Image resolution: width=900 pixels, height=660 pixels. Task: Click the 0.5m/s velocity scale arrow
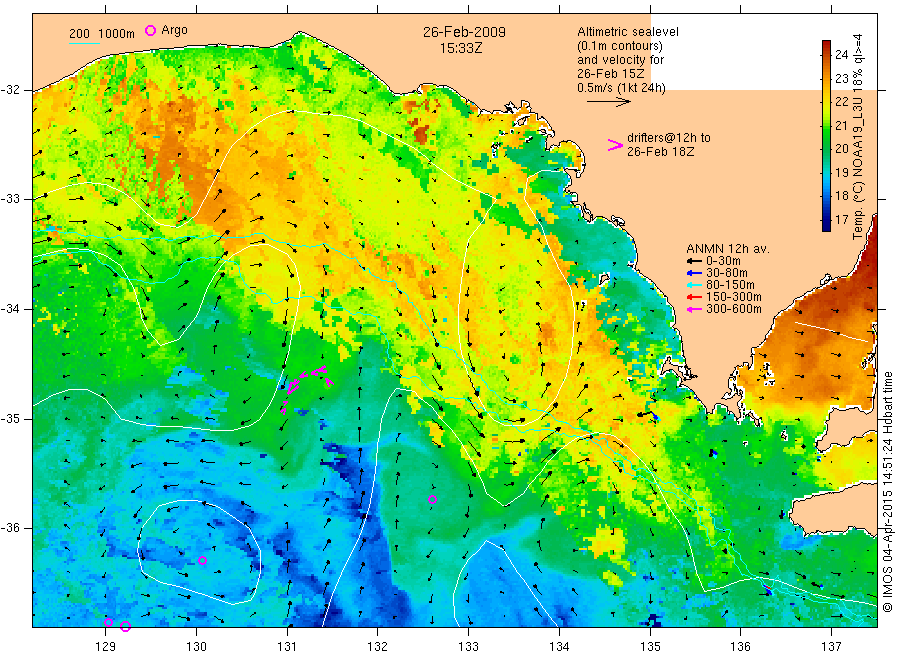608,102
